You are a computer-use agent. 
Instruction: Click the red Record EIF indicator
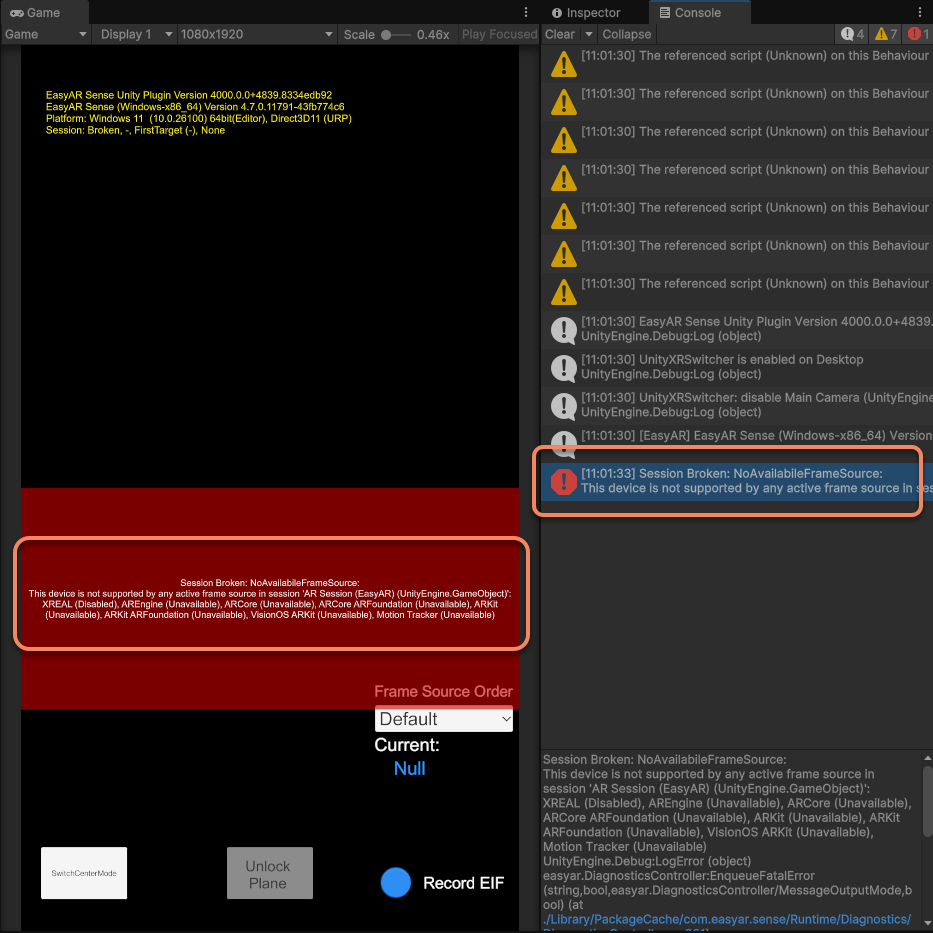tap(395, 882)
